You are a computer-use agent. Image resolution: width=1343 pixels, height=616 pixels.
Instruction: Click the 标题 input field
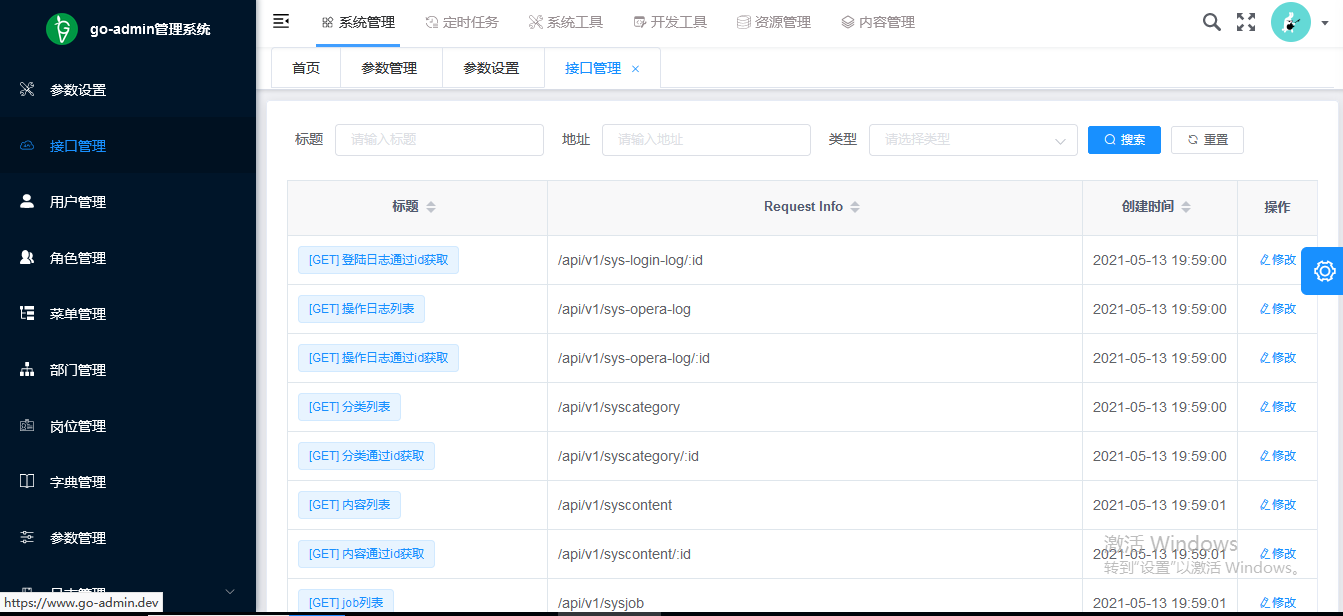438,140
